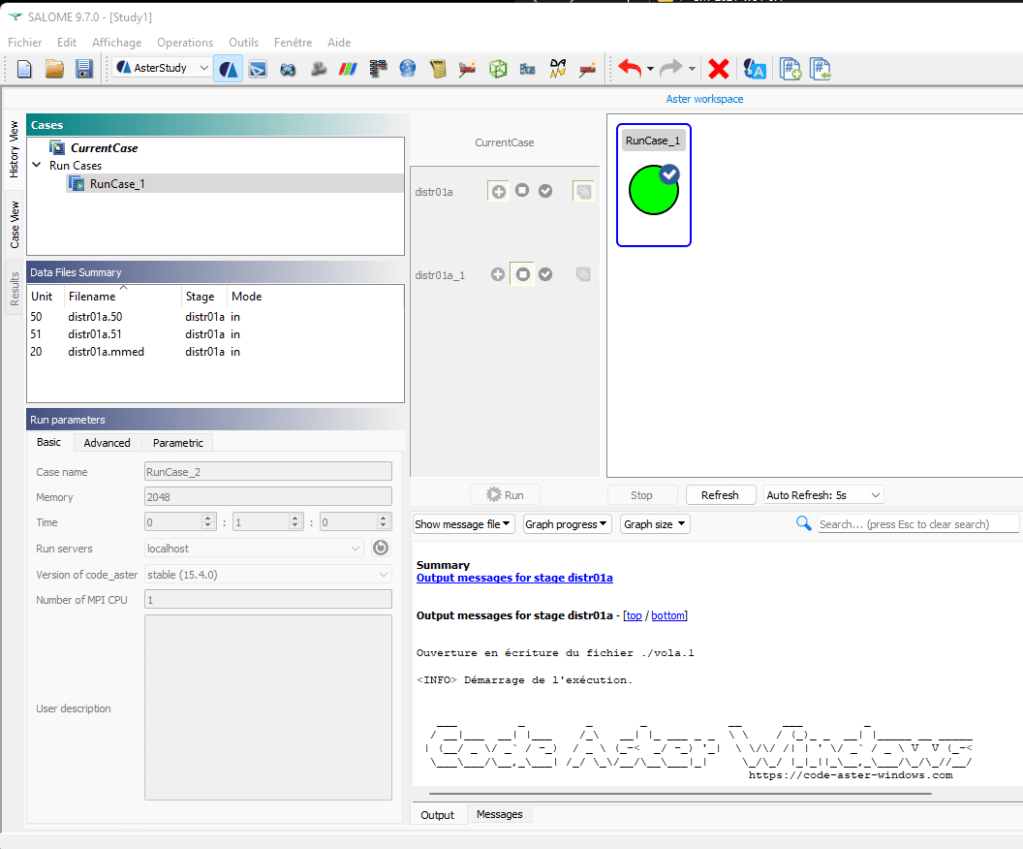Click the Open folder toolbar icon
Screen dimensions: 1023x849
point(55,69)
